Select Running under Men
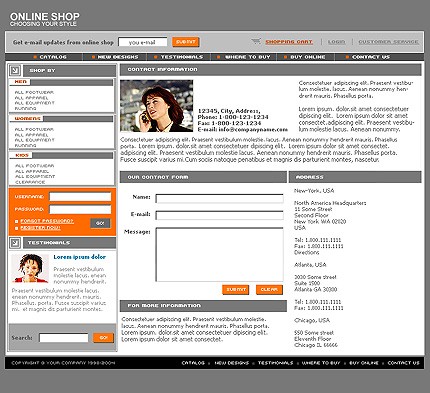 click(x=25, y=108)
